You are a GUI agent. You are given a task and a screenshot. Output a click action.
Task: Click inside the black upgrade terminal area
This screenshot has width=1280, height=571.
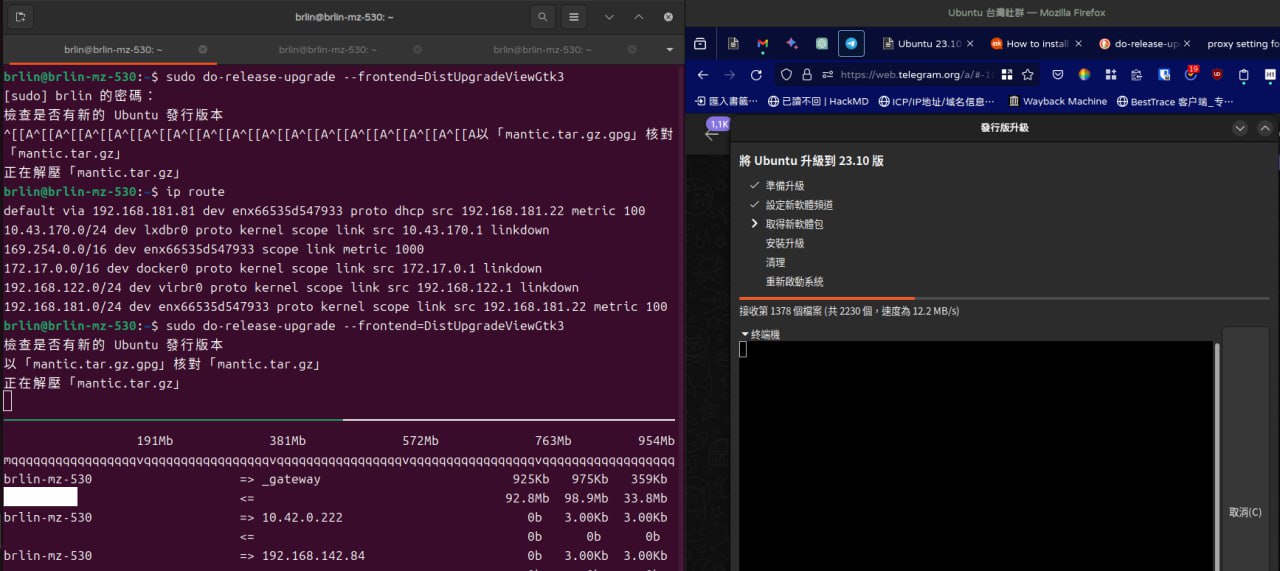tap(976, 456)
